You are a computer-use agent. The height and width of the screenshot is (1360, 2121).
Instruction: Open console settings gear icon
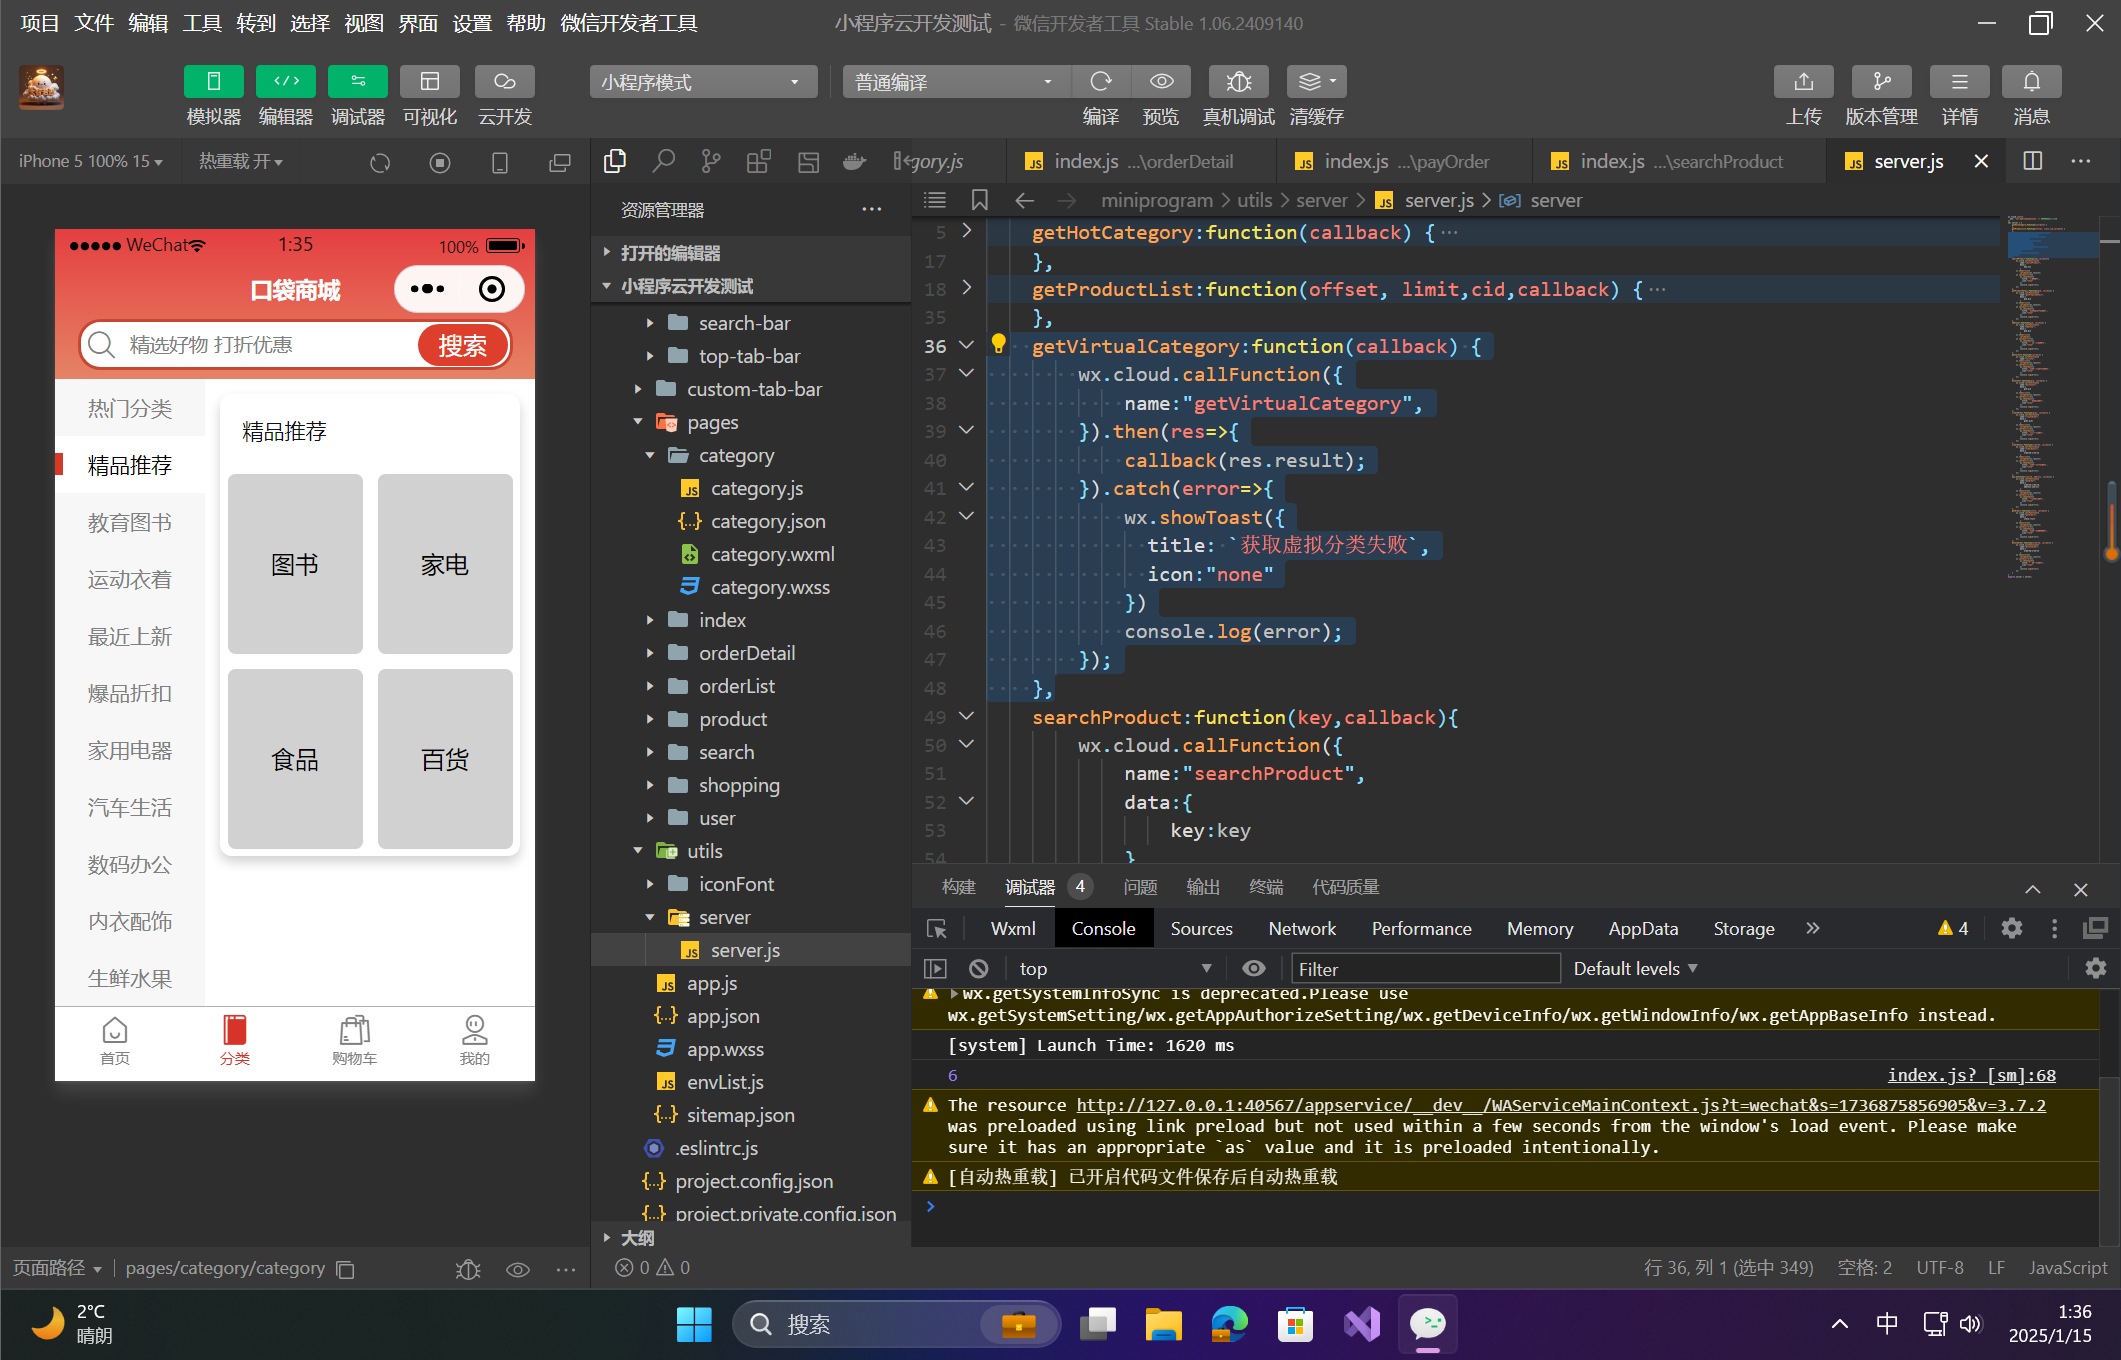click(x=2095, y=968)
